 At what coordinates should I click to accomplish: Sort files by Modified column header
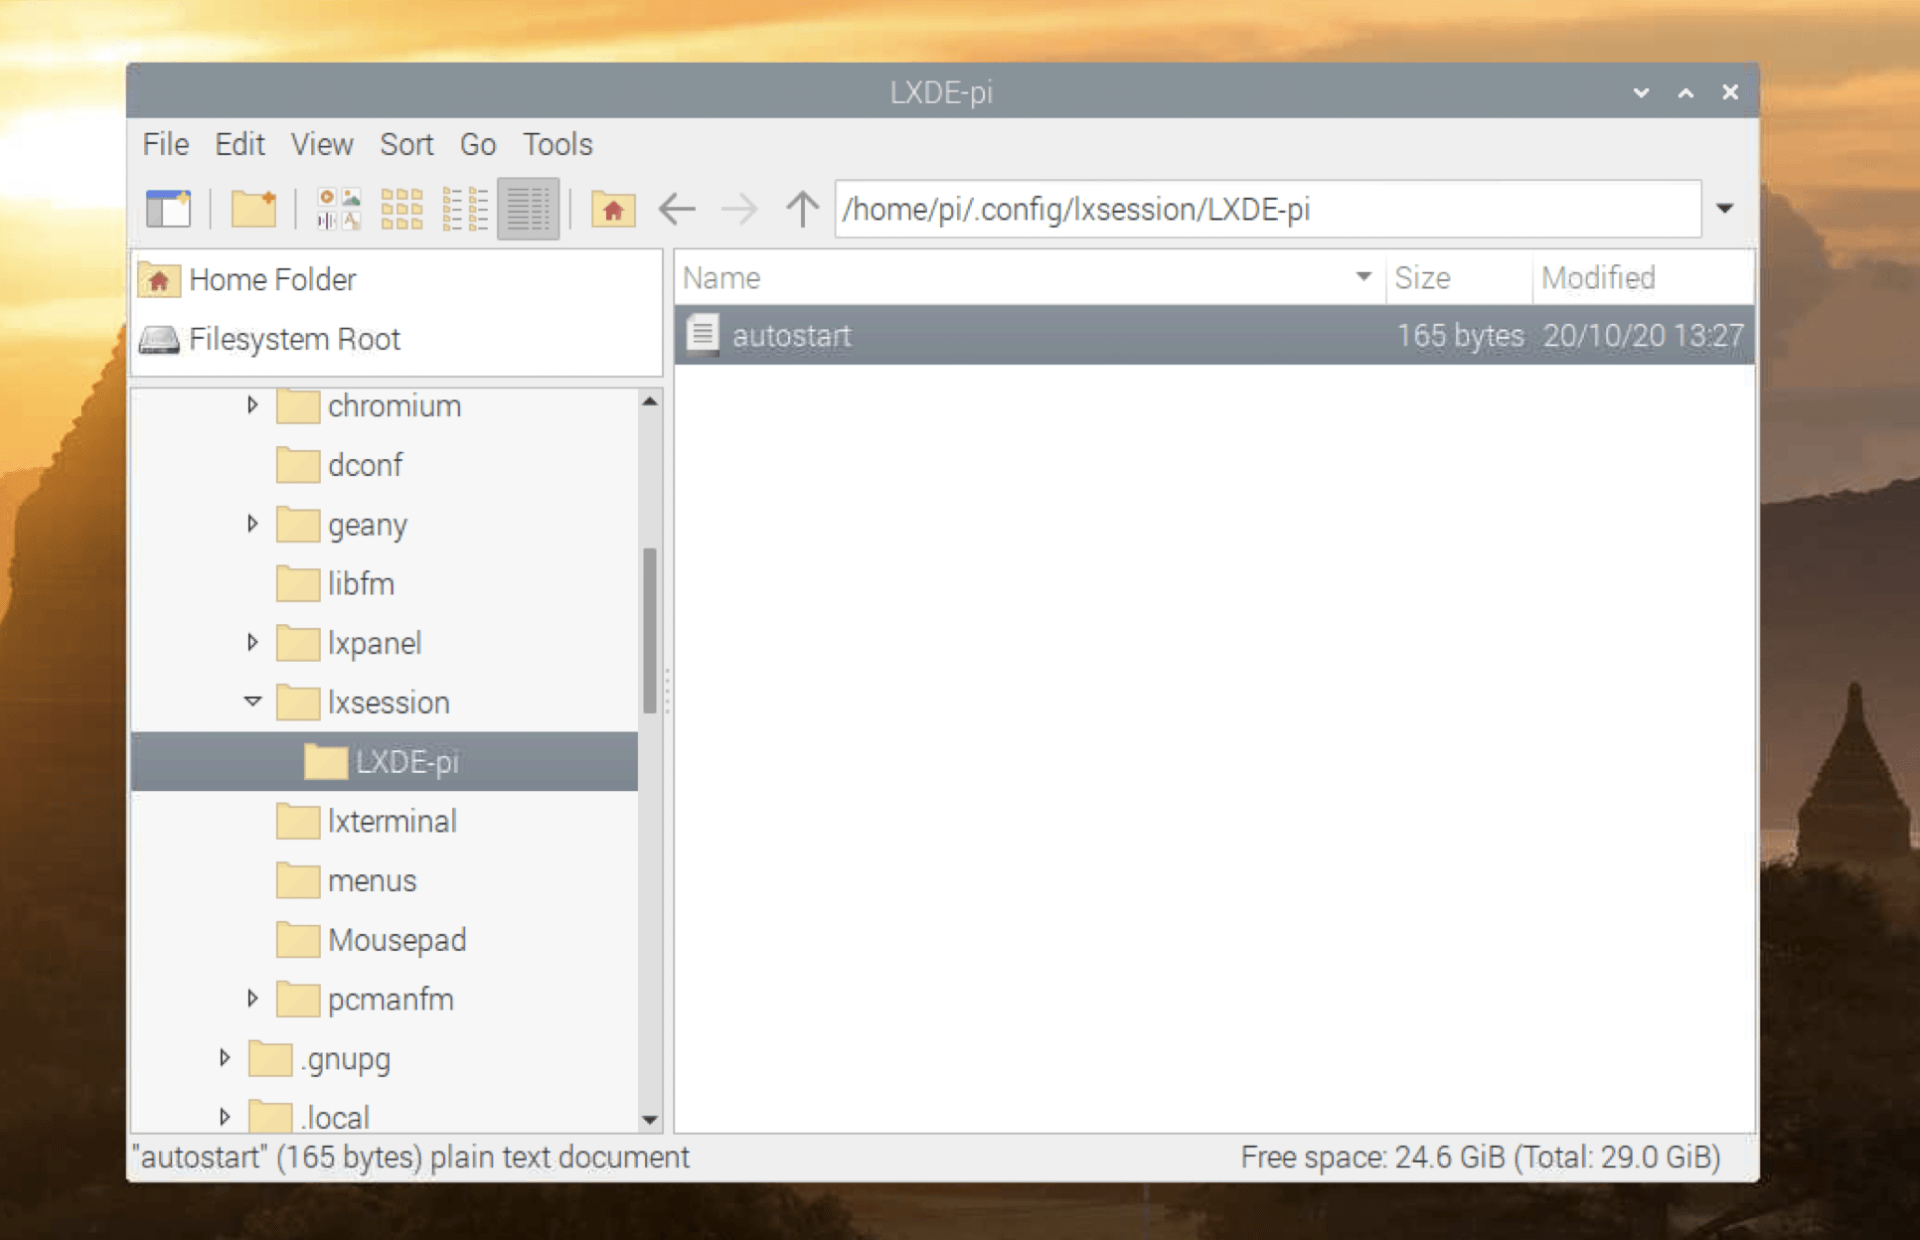pos(1643,278)
